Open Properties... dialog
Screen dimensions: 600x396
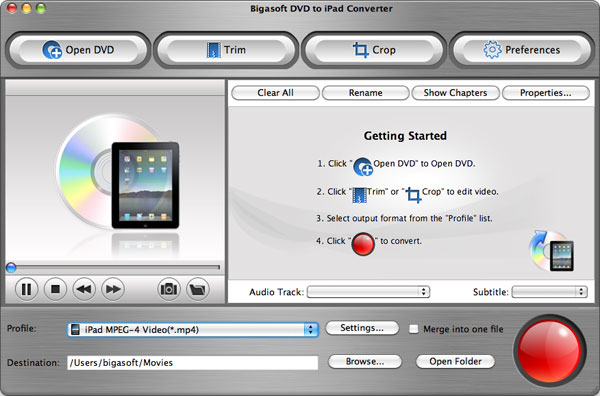point(546,93)
